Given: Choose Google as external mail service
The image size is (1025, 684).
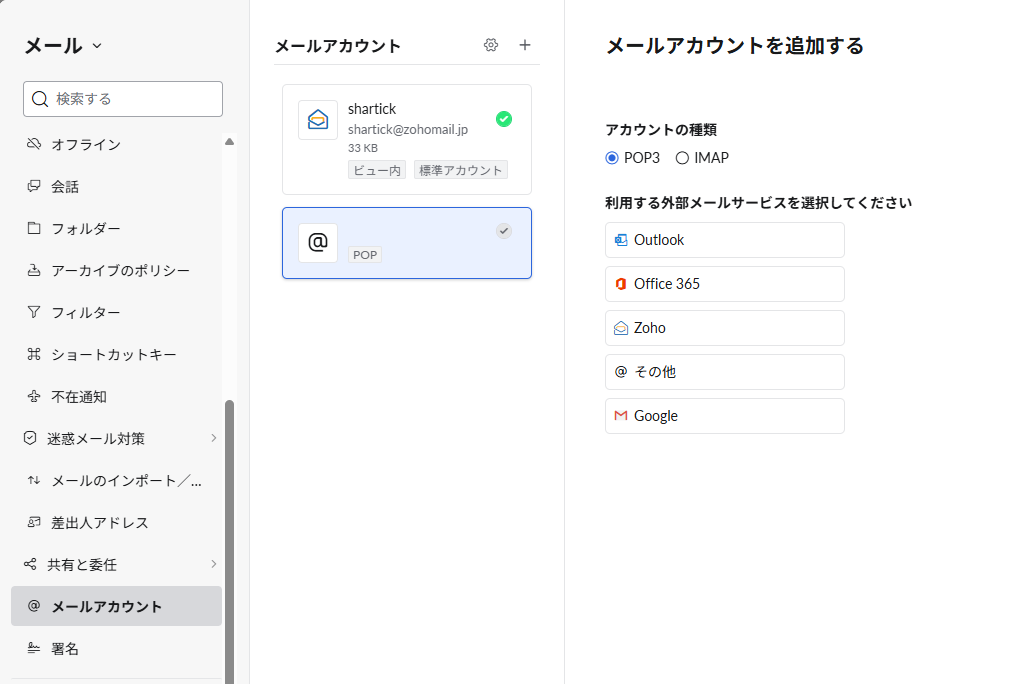Looking at the screenshot, I should click(724, 416).
